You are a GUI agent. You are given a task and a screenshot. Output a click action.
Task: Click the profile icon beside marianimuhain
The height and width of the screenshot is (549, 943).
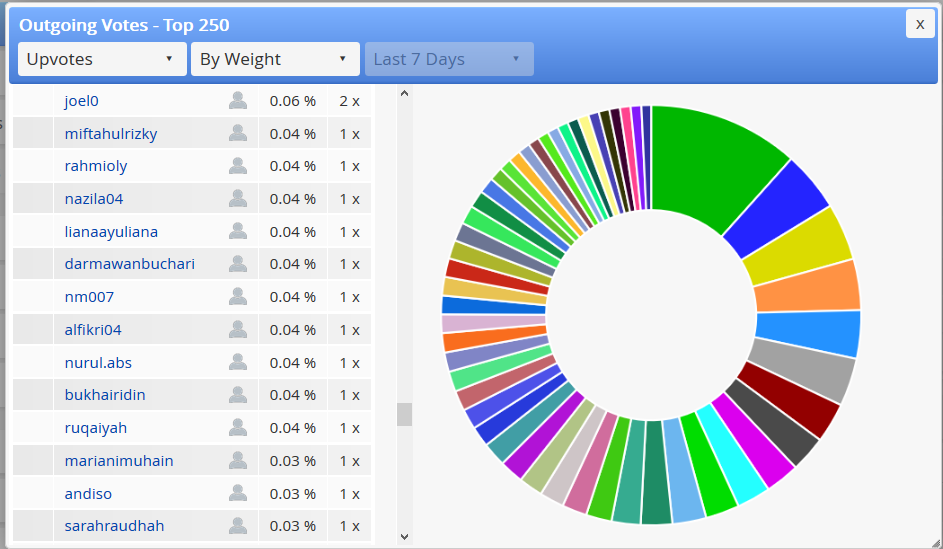coord(238,461)
